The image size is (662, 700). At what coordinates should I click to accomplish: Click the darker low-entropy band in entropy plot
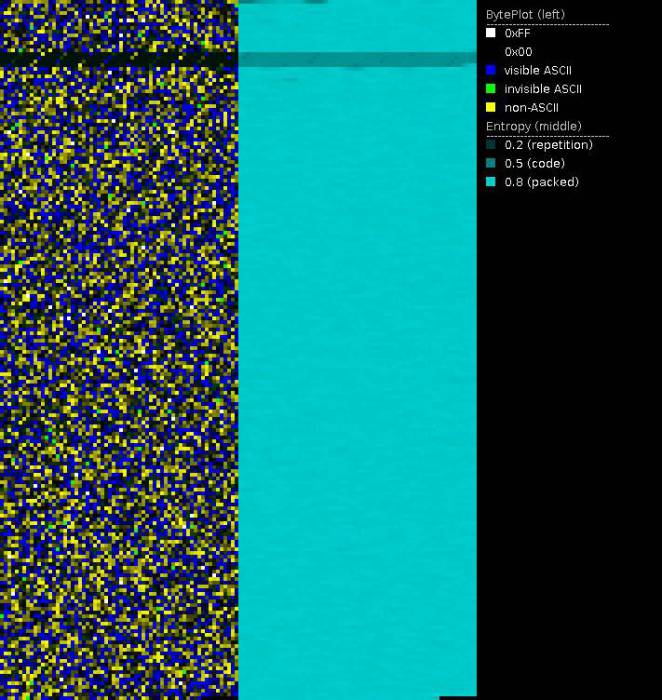click(x=358, y=59)
